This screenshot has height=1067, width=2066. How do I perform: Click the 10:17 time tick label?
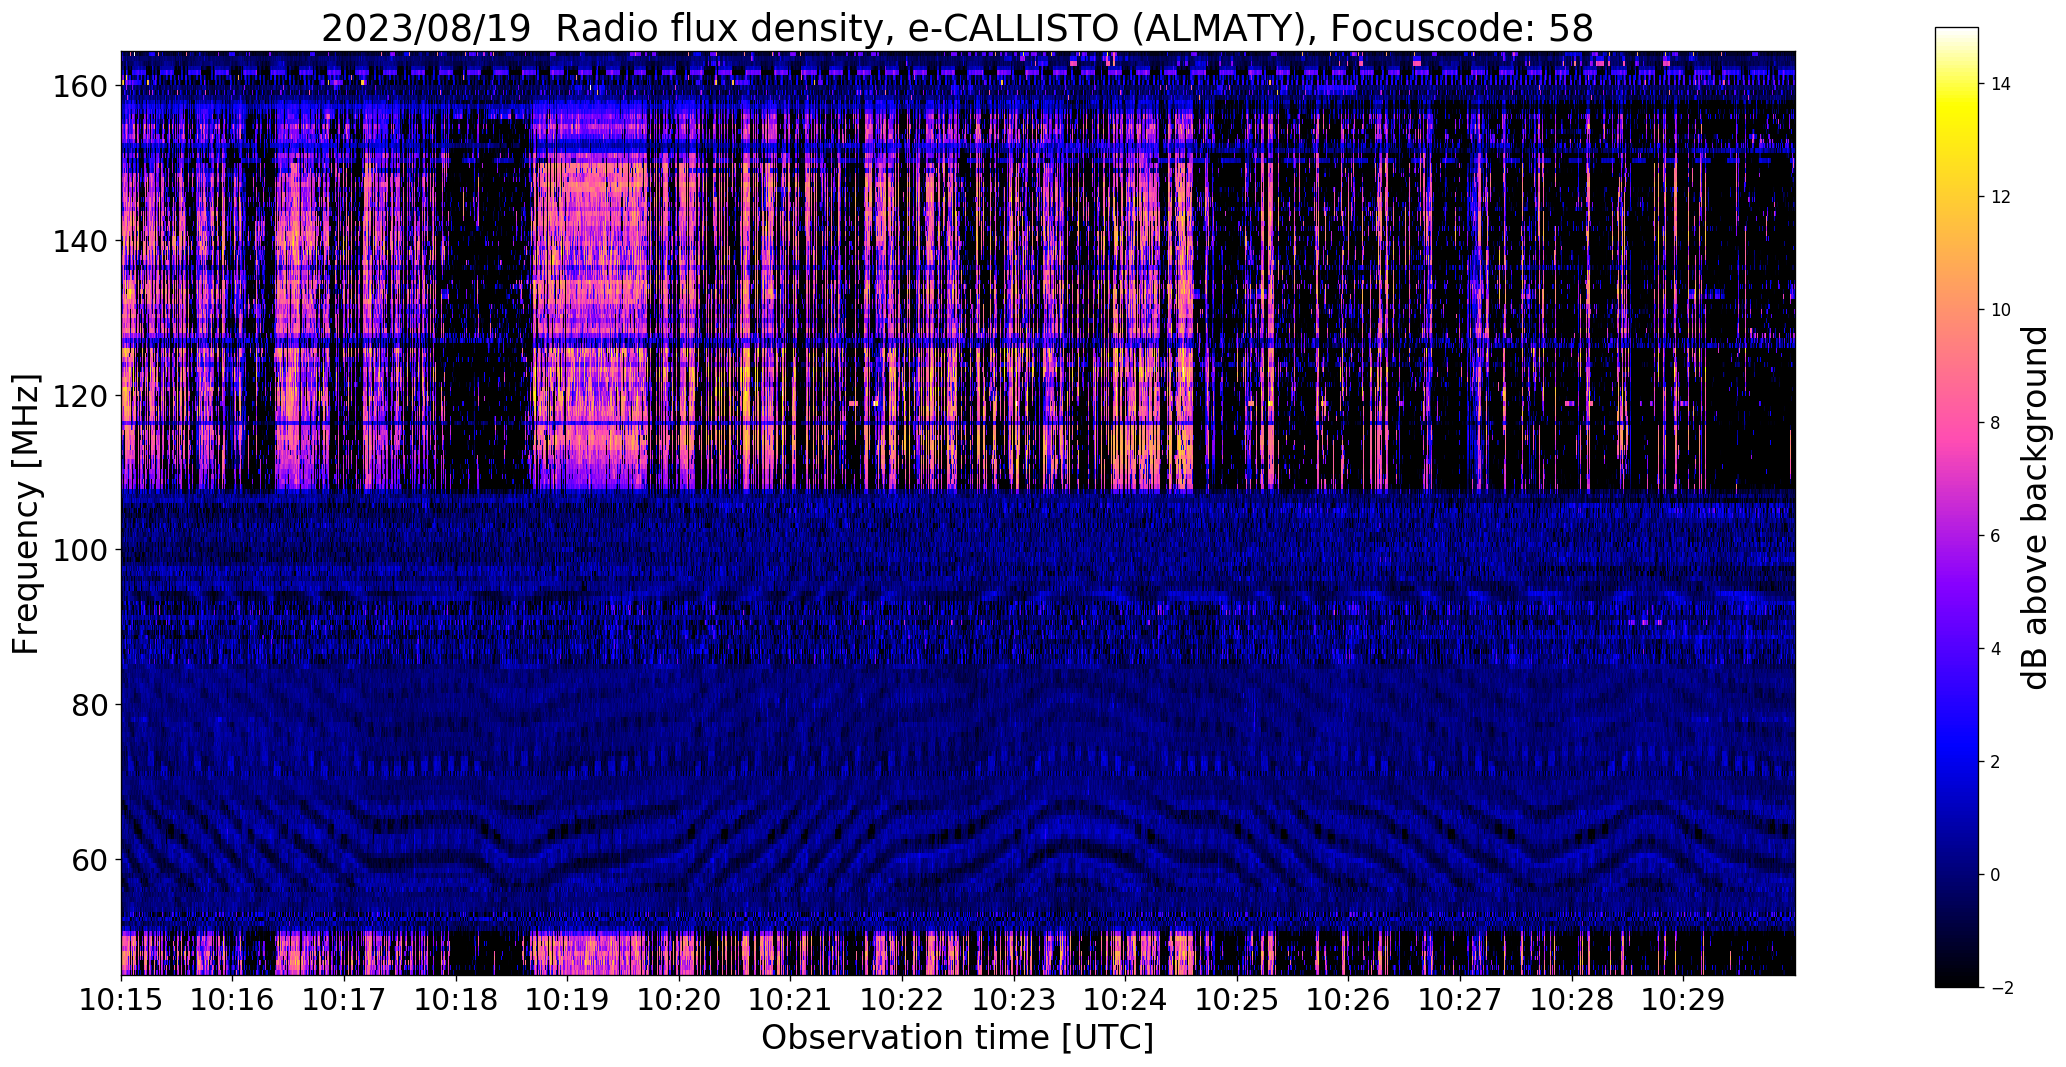point(344,1000)
